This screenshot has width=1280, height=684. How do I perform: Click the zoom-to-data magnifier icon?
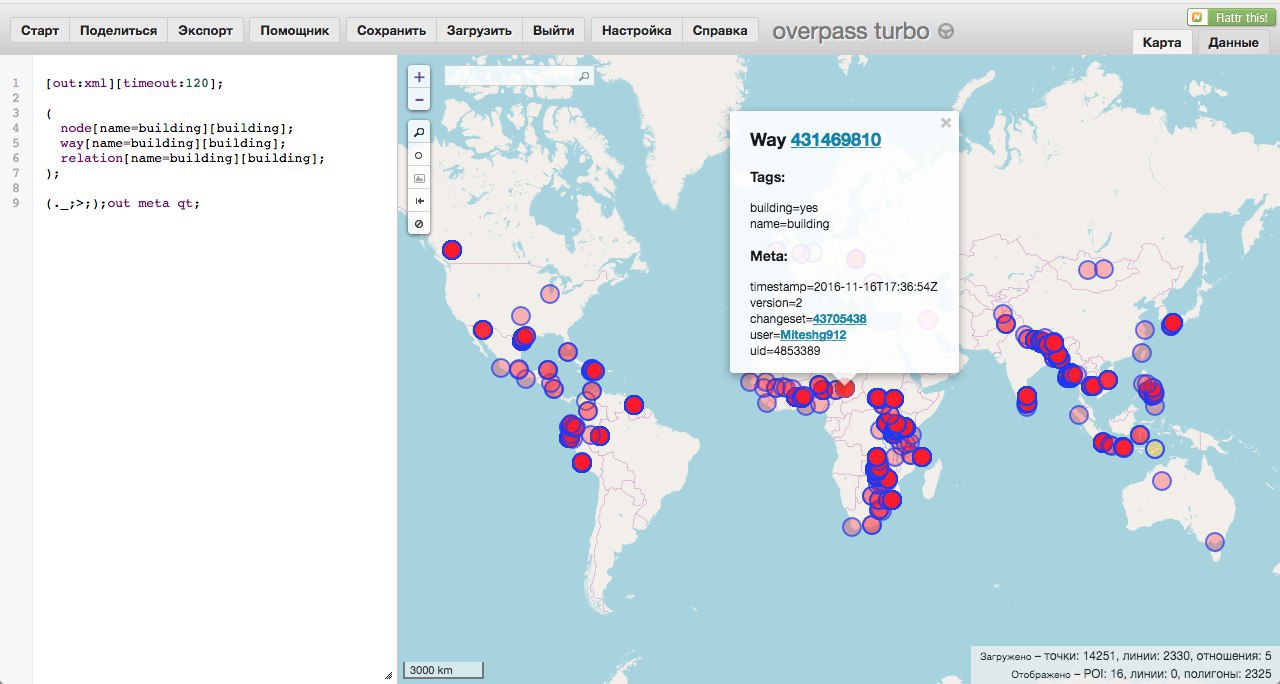click(x=419, y=132)
